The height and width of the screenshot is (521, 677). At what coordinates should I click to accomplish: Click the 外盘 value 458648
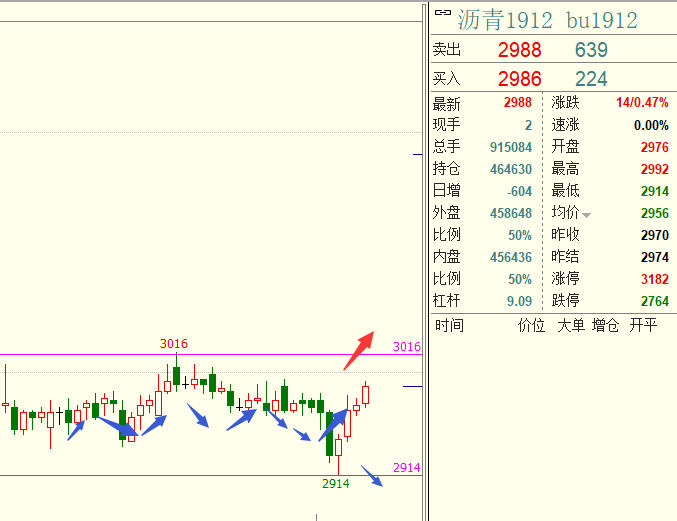pos(511,213)
